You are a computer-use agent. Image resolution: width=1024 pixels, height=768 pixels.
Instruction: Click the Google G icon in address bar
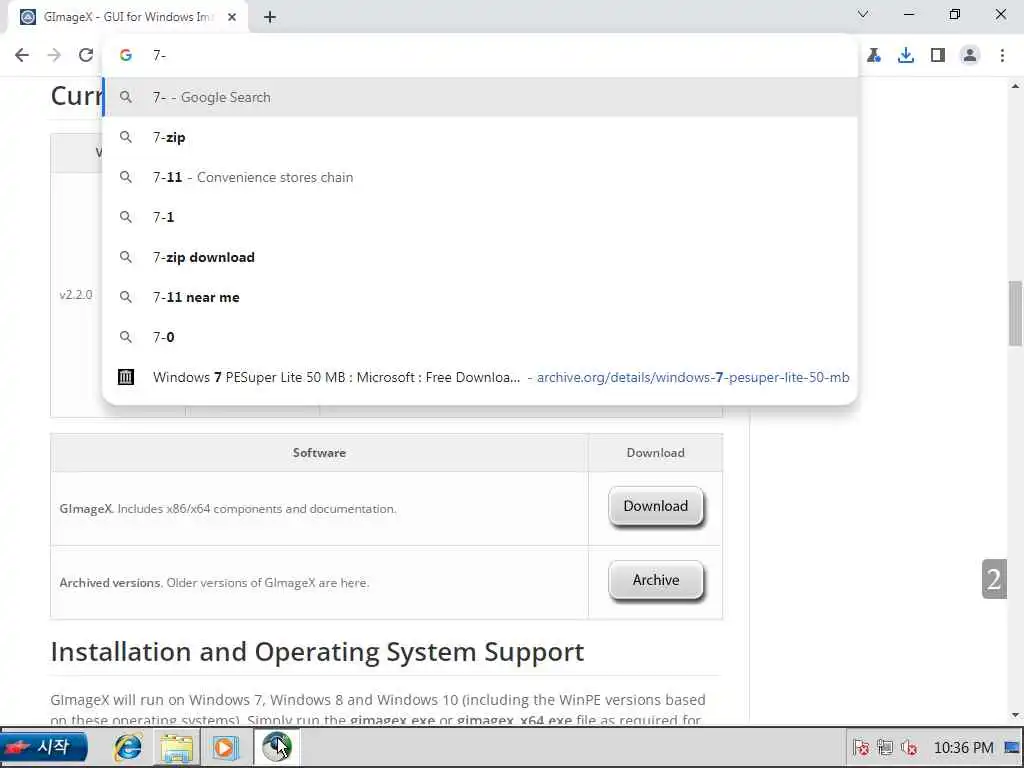[126, 56]
